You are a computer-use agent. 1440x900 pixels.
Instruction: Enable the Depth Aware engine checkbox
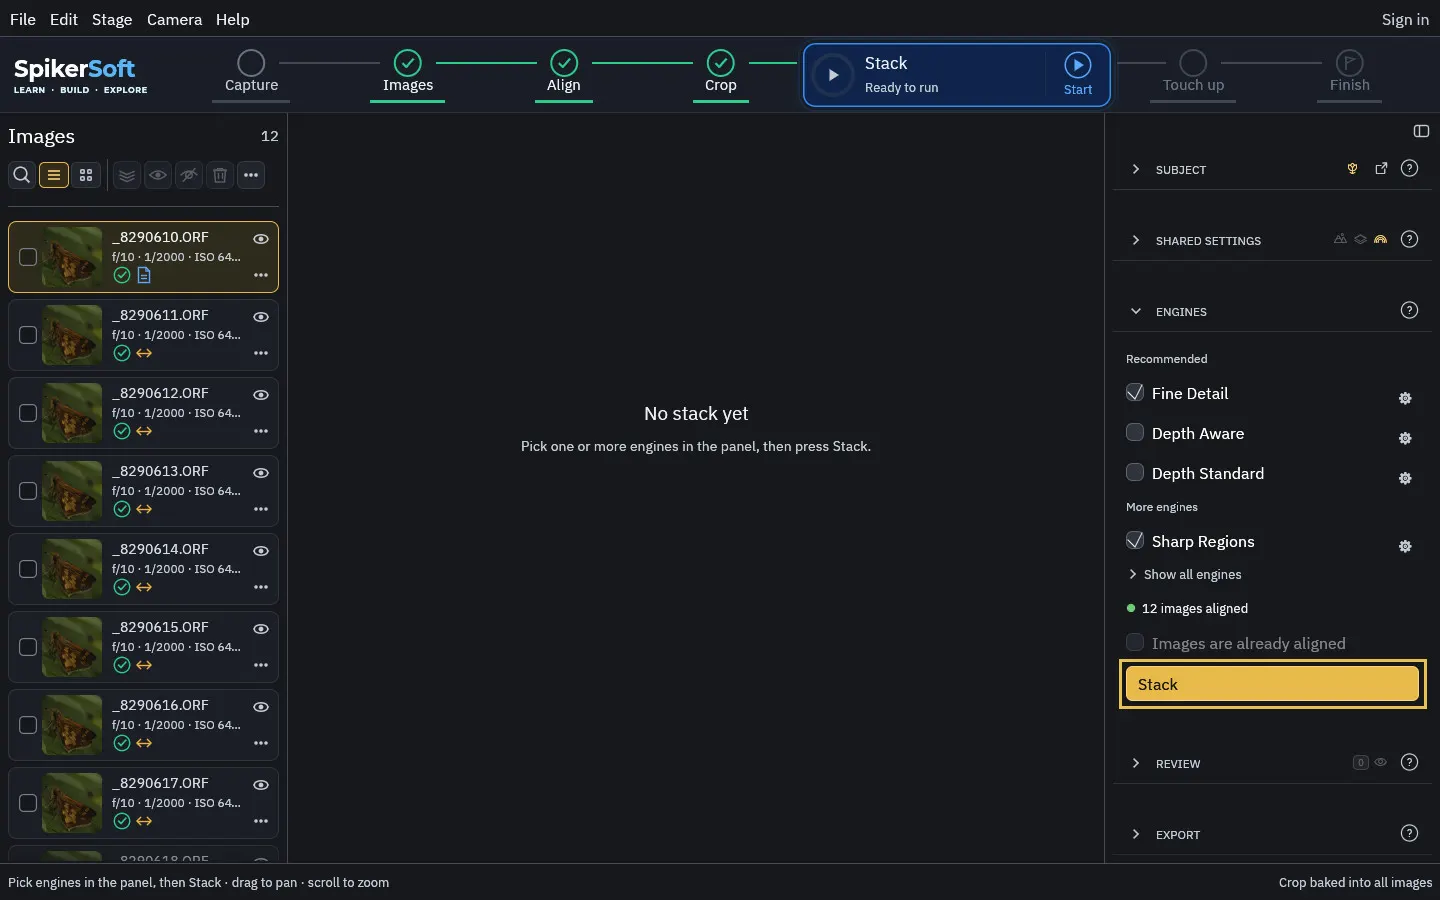tap(1135, 432)
